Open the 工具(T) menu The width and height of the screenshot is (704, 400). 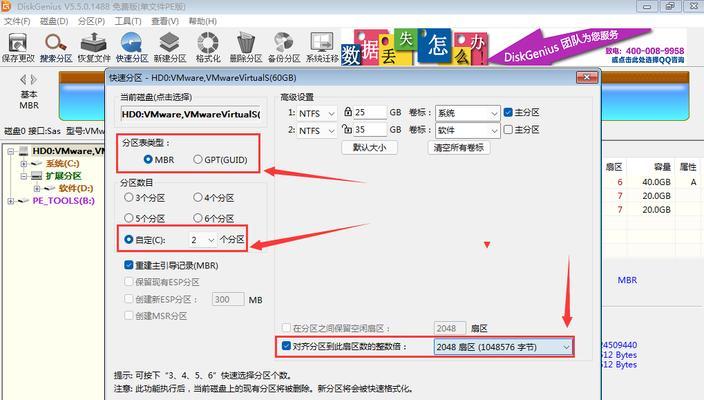128,21
